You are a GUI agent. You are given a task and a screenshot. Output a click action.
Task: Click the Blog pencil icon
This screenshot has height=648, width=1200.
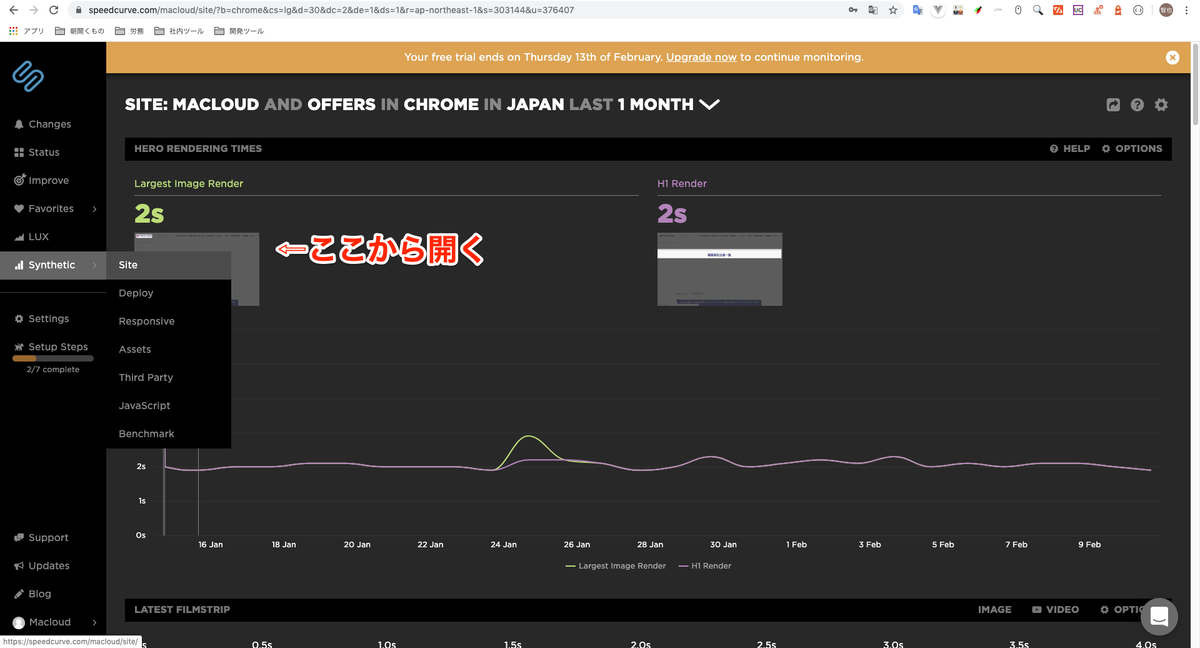(19, 593)
